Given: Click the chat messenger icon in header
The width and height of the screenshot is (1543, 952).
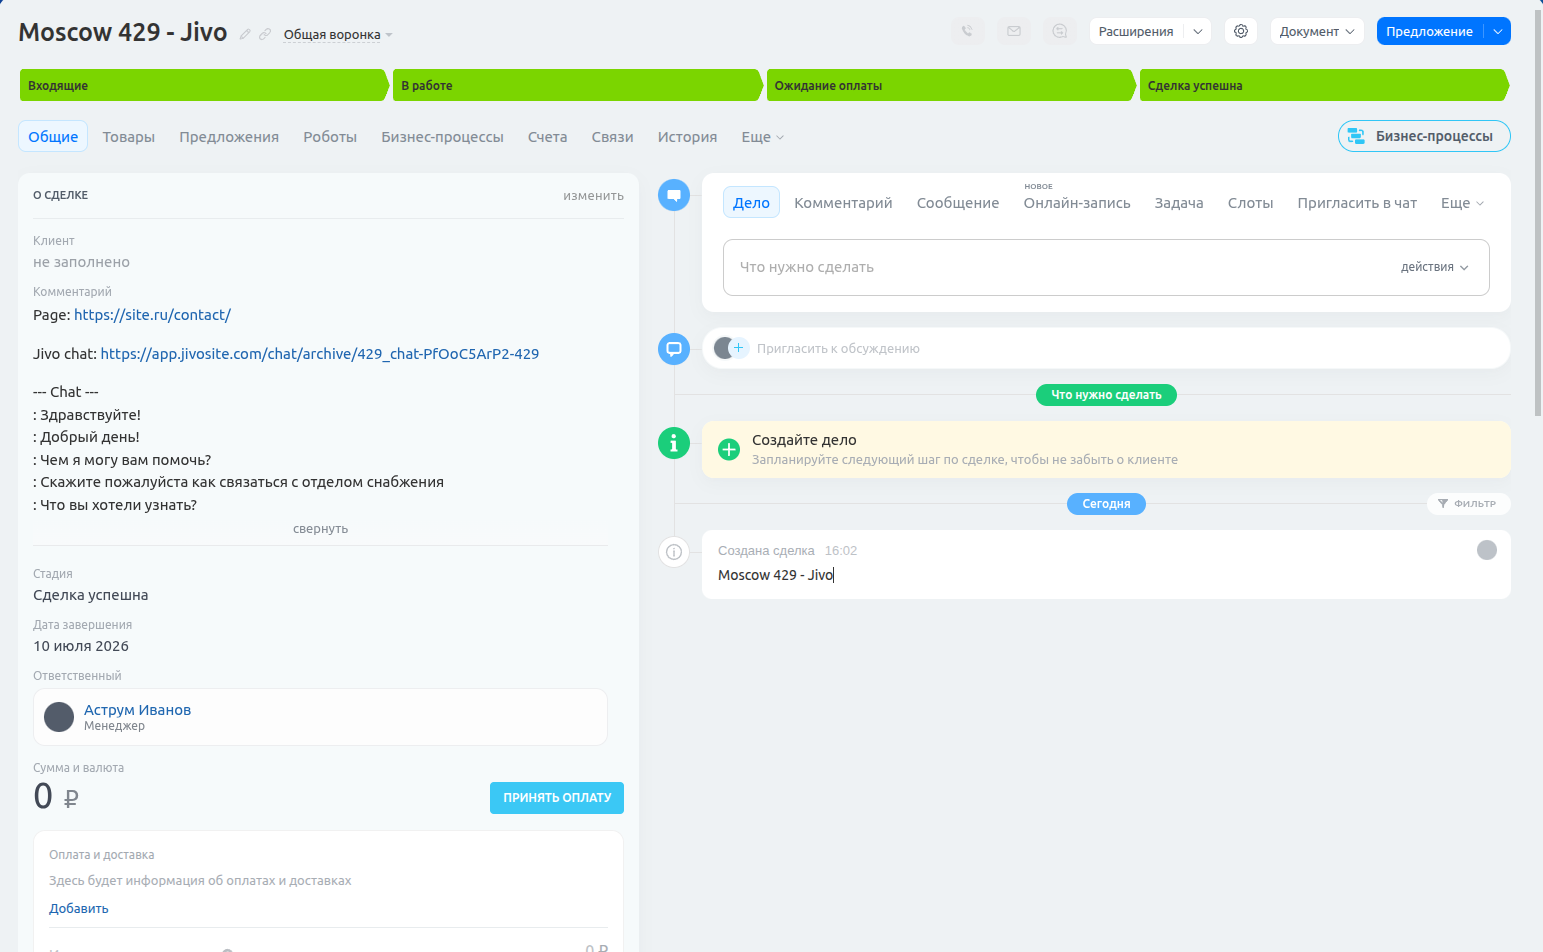Looking at the screenshot, I should 1060,31.
